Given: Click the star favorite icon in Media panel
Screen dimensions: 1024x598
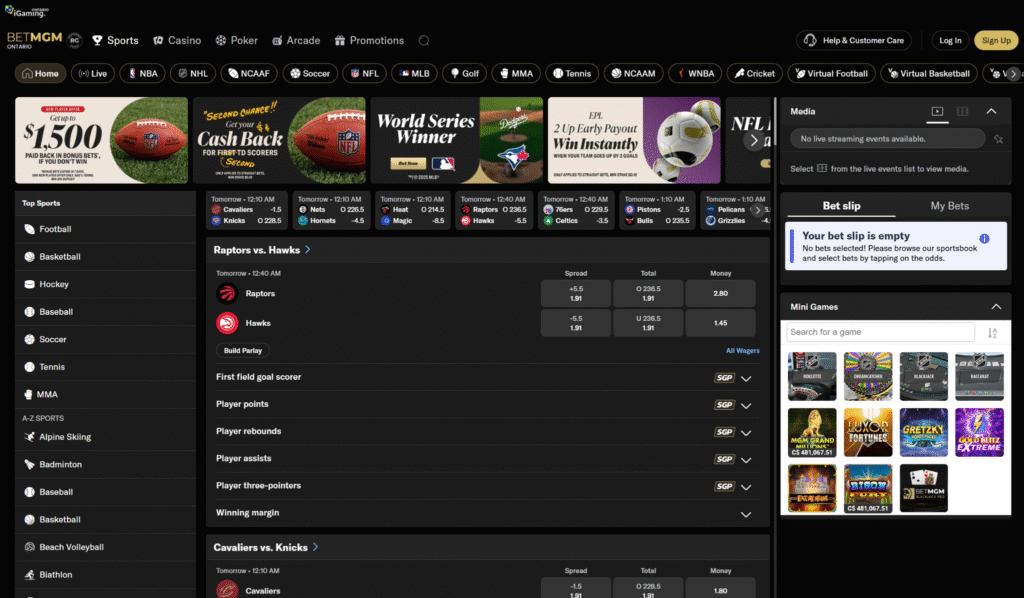Looking at the screenshot, I should point(998,139).
